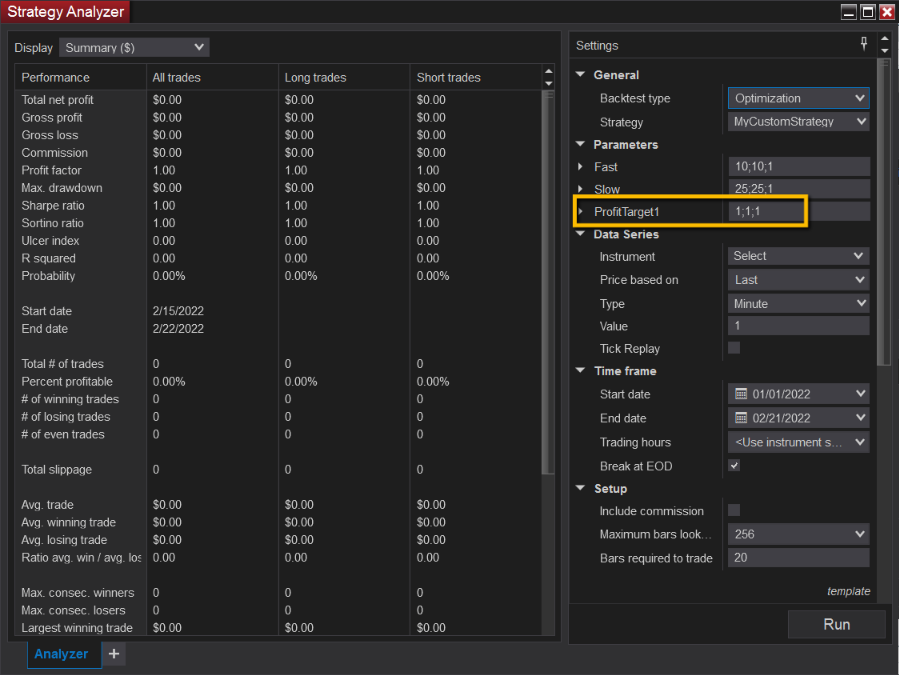This screenshot has width=899, height=675.
Task: Click the Start date value 2/15/2022
Action: coord(178,311)
